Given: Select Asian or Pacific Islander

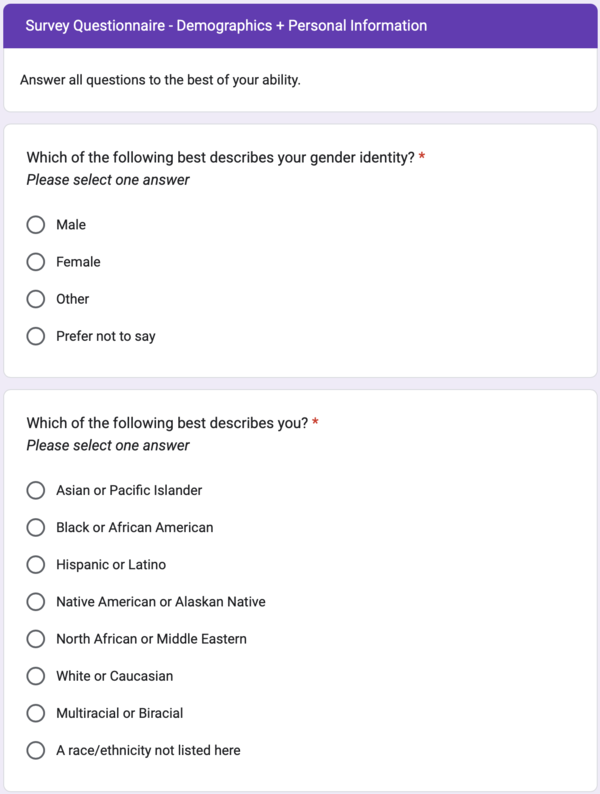Looking at the screenshot, I should (36, 490).
